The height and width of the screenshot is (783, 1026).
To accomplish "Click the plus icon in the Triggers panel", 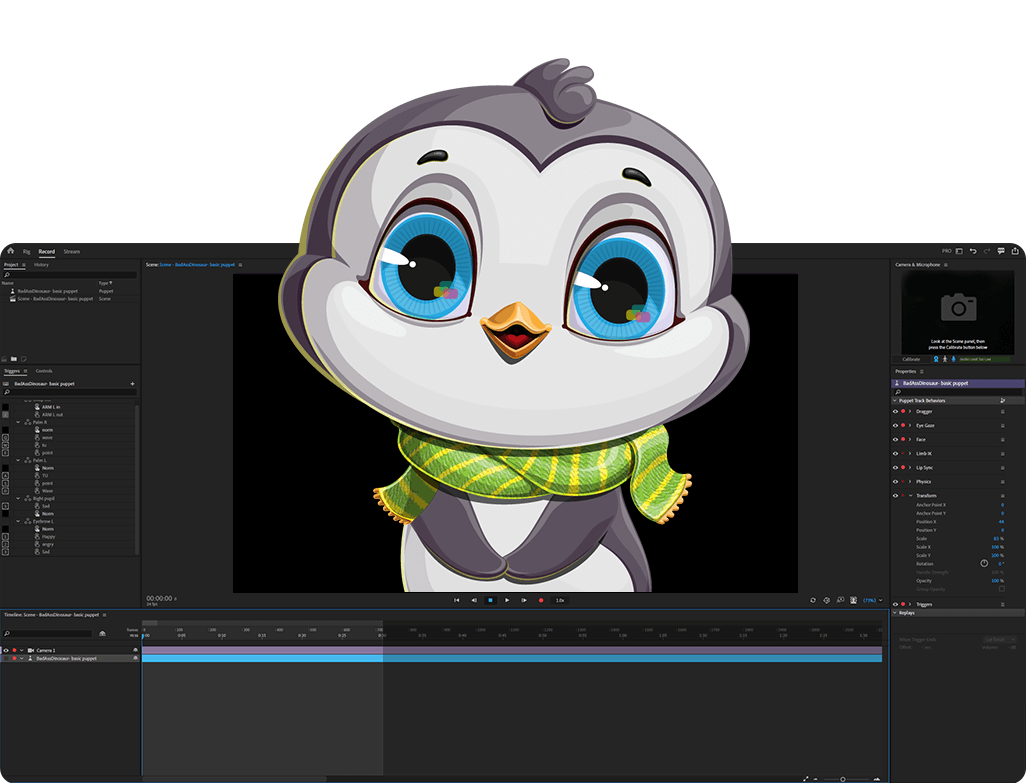I will click(132, 383).
